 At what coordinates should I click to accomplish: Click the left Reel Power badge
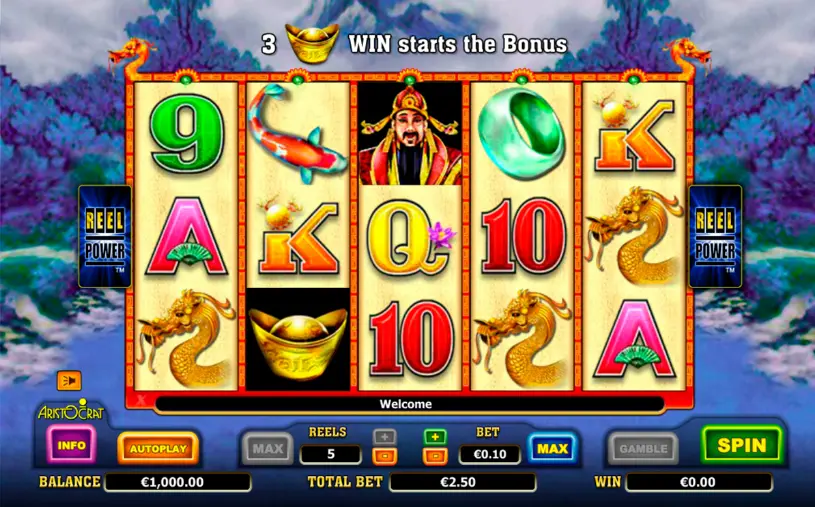(x=104, y=236)
